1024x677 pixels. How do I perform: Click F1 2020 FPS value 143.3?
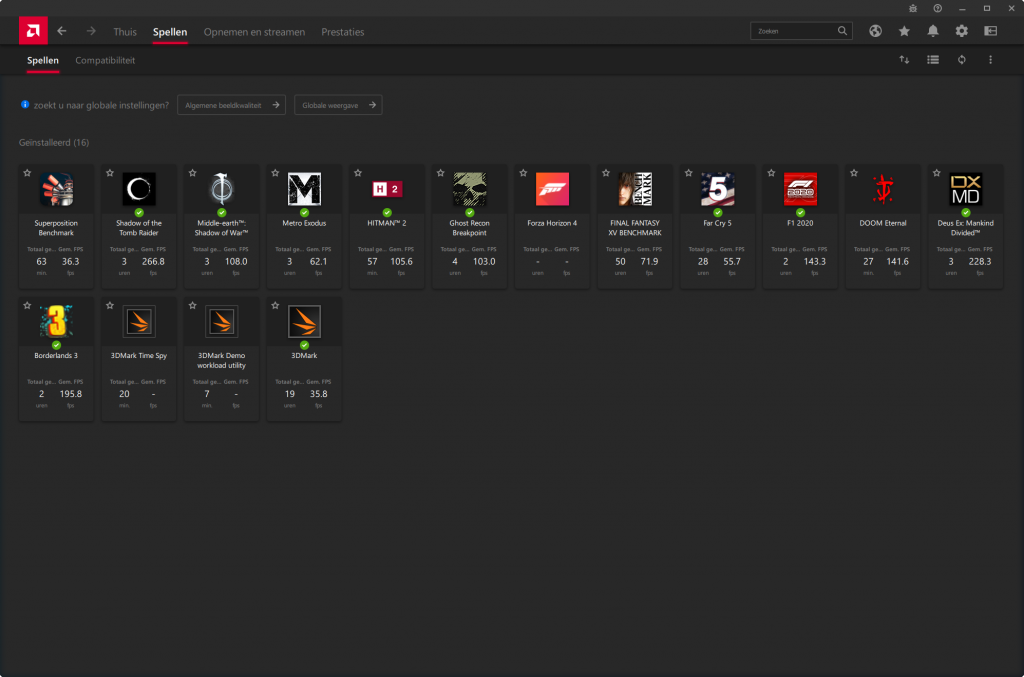point(814,261)
